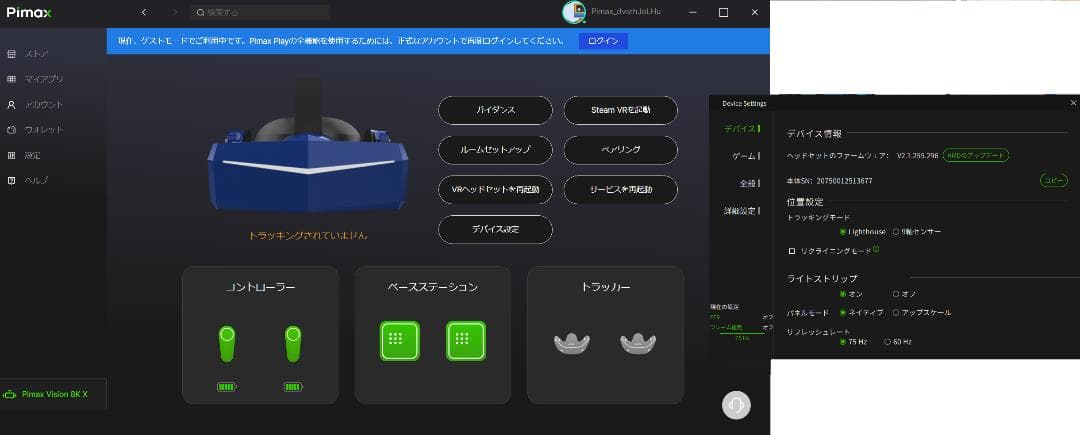This screenshot has height=435, width=1080.
Task: Click the search input field
Action: click(x=260, y=12)
